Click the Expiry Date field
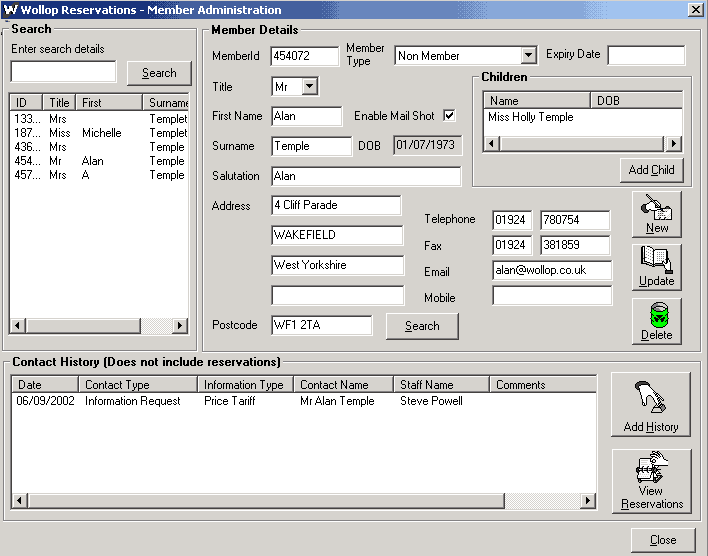 (646, 55)
